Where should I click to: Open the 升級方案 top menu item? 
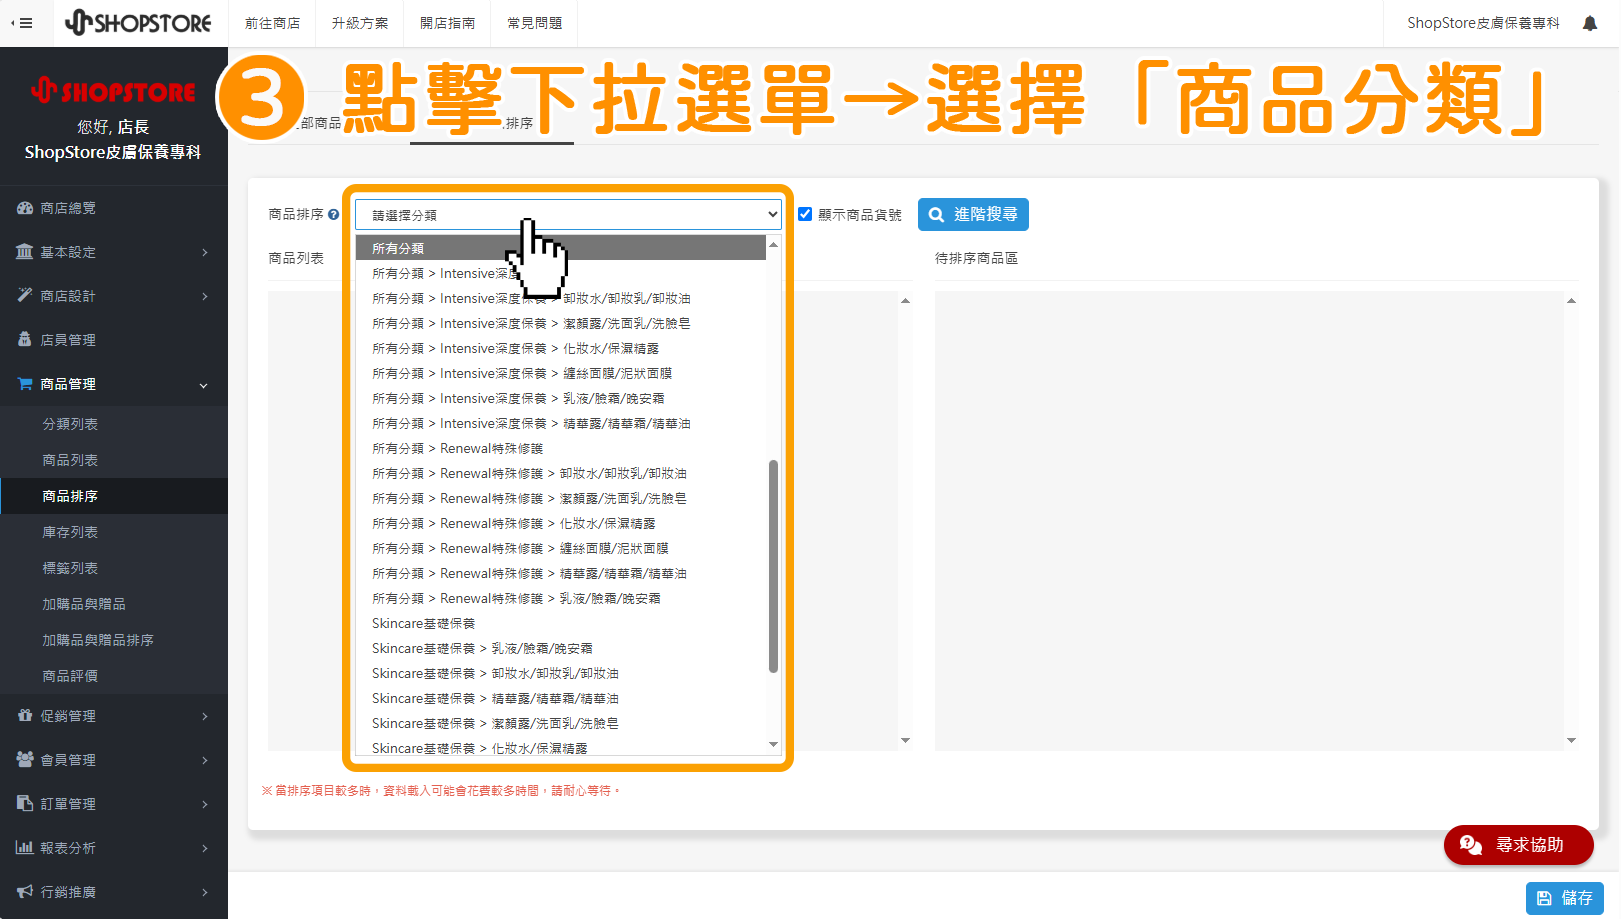[x=360, y=23]
